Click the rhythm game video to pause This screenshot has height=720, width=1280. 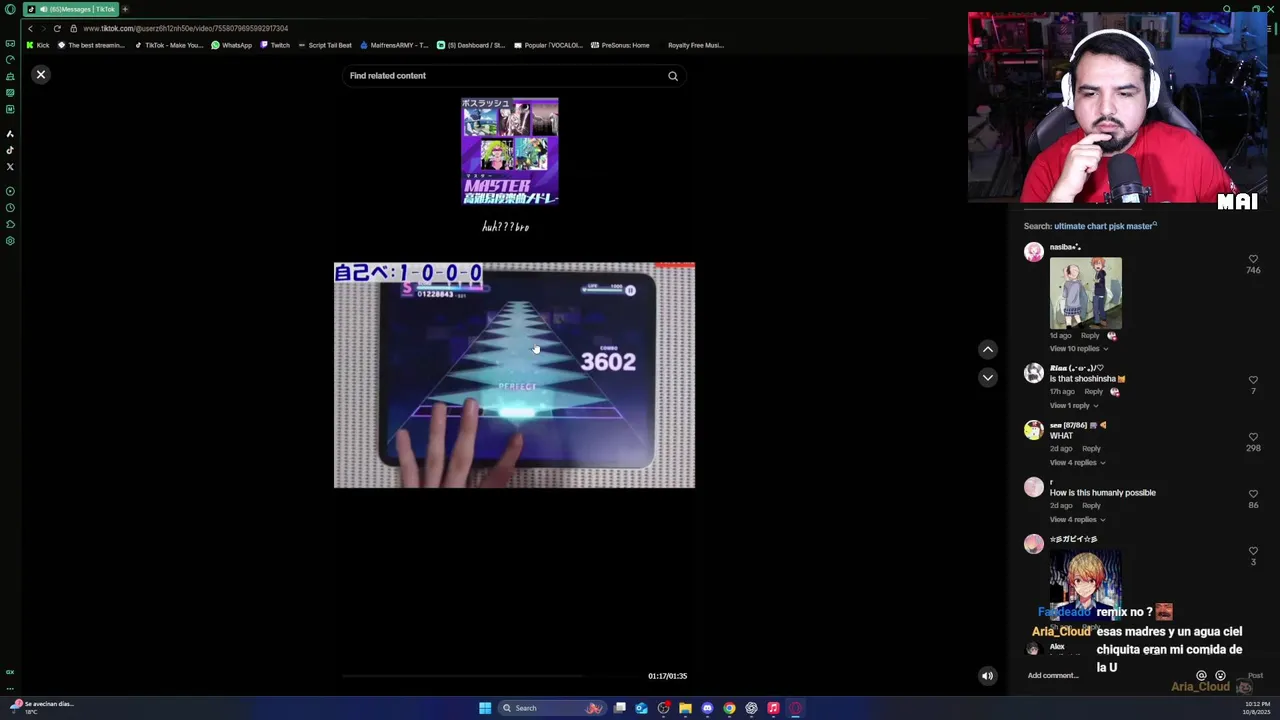coord(514,375)
